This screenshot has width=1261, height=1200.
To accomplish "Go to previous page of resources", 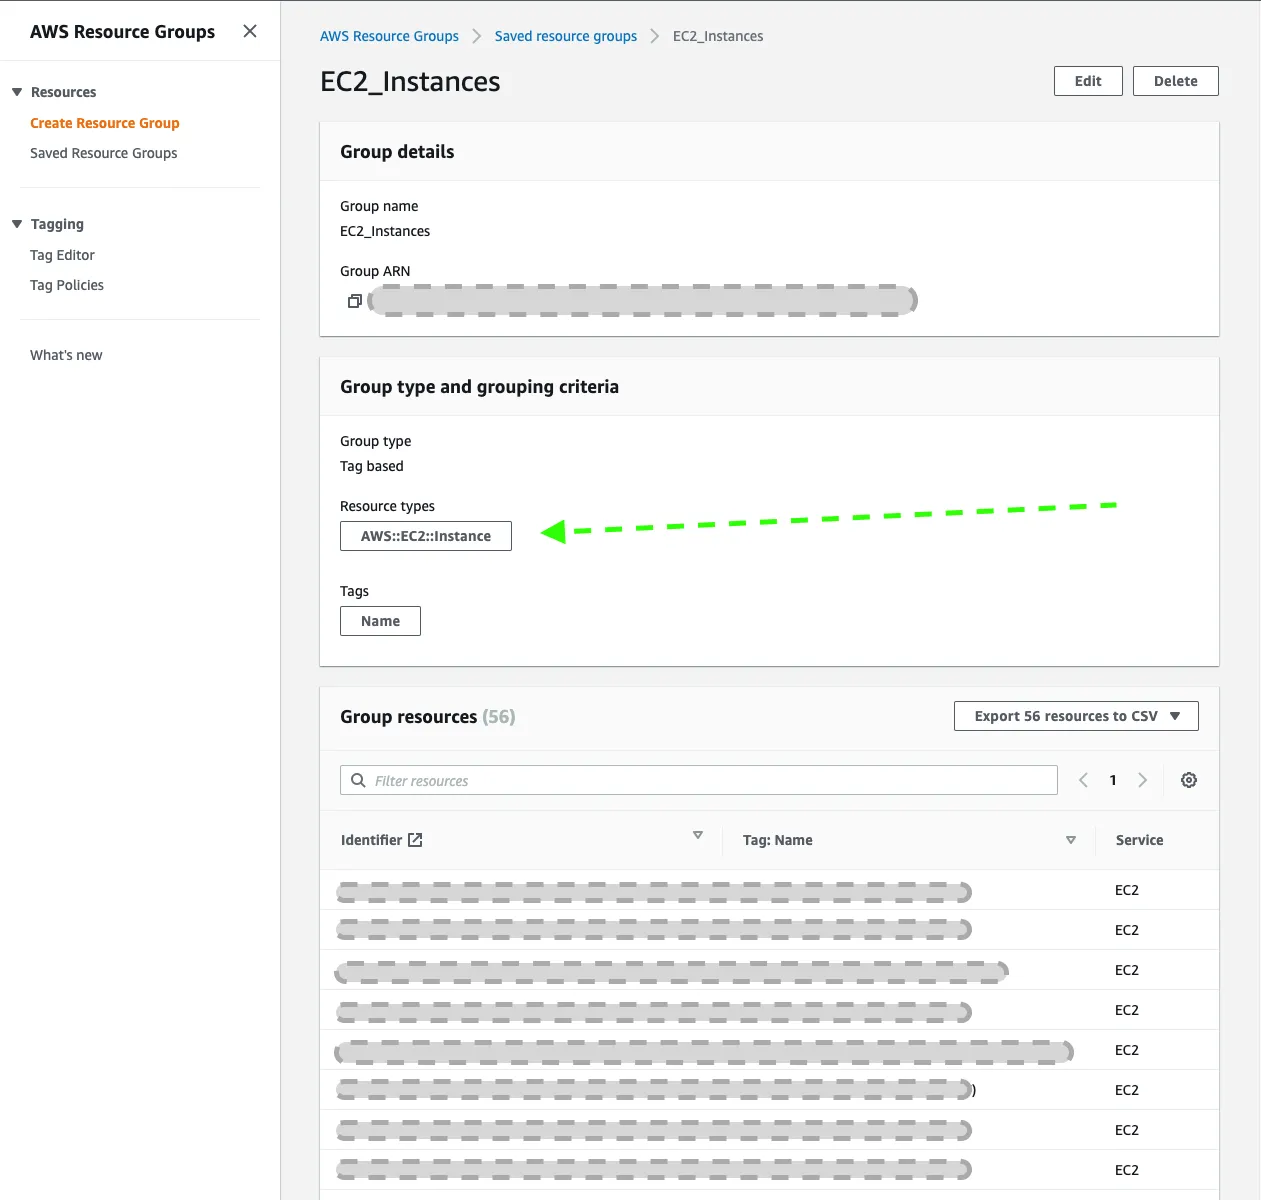I will coord(1083,780).
